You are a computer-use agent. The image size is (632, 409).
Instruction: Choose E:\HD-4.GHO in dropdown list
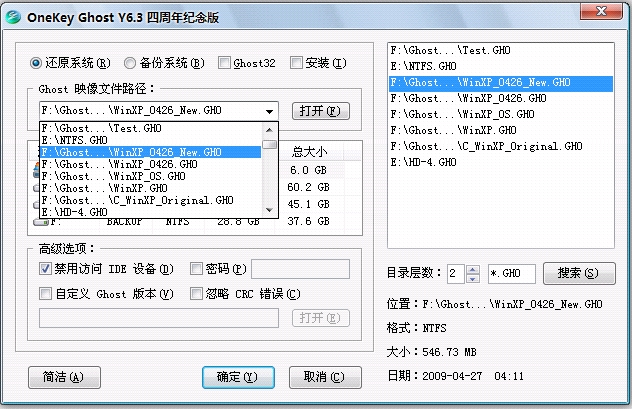pyautogui.click(x=151, y=212)
